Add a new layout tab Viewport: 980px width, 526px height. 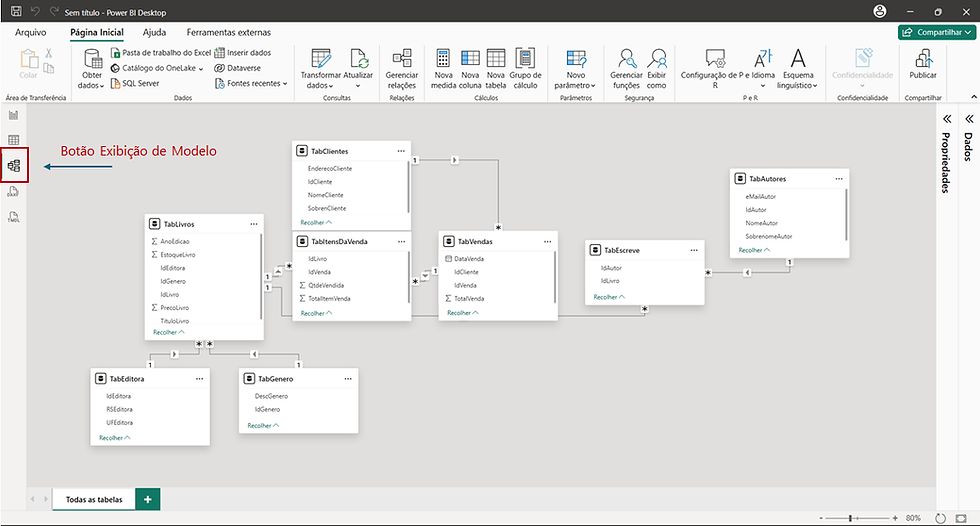click(x=148, y=499)
